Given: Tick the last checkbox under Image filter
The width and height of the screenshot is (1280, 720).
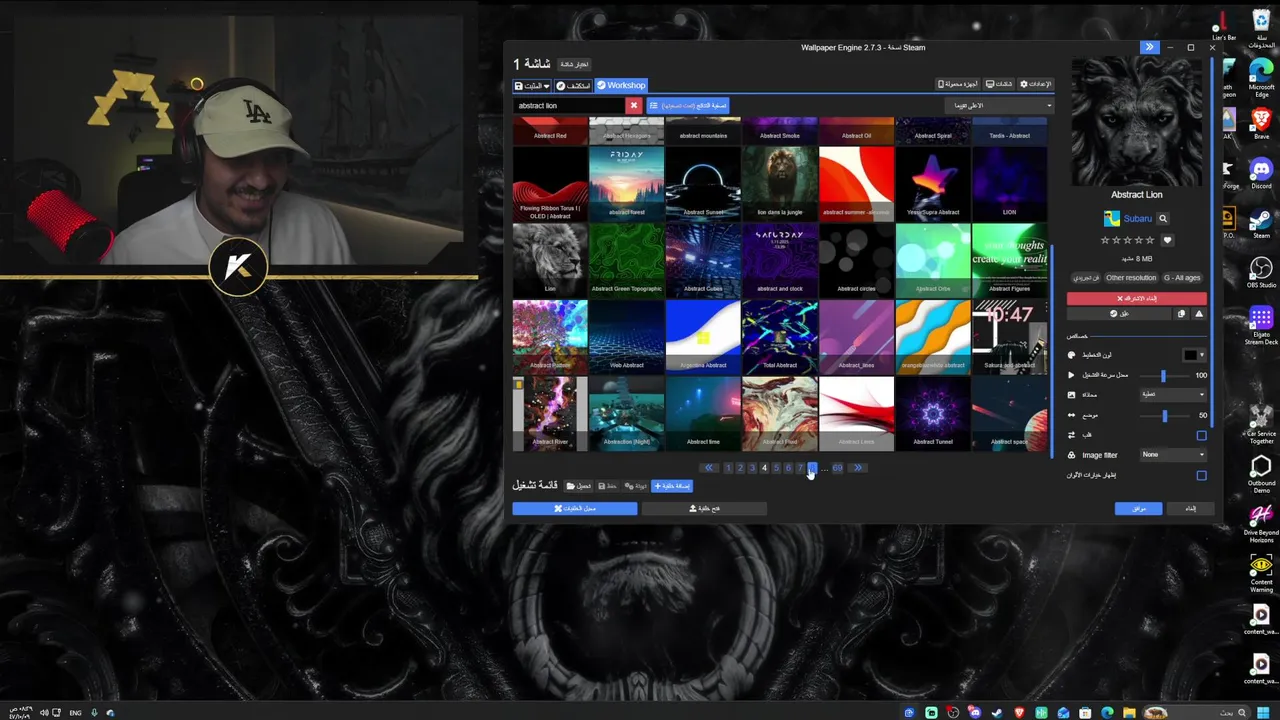Looking at the screenshot, I should [x=1202, y=475].
